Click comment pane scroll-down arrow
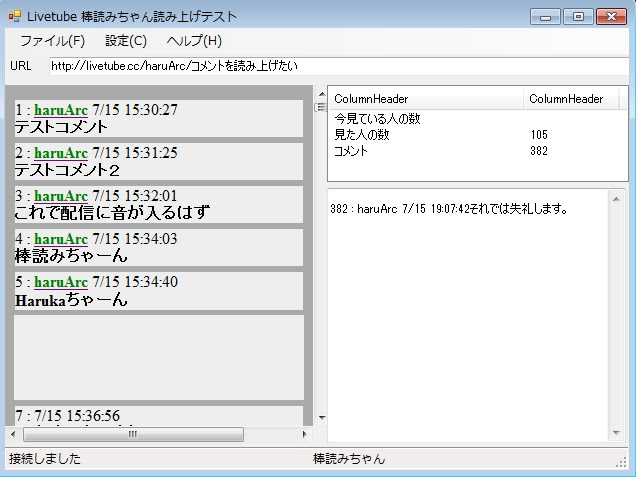636x477 pixels. (322, 417)
